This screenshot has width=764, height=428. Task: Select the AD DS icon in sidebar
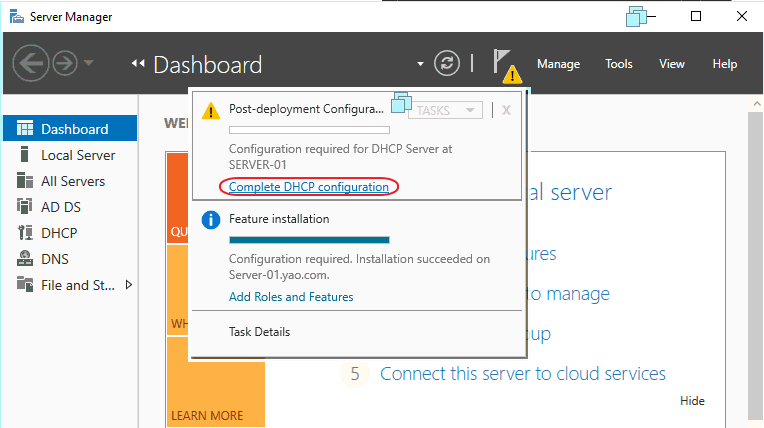click(25, 207)
